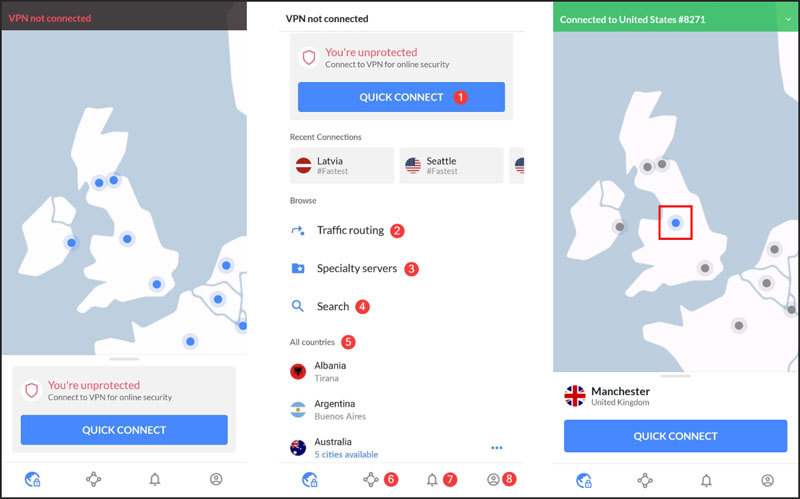Click the Search magnifier icon
This screenshot has width=800, height=499.
(297, 306)
